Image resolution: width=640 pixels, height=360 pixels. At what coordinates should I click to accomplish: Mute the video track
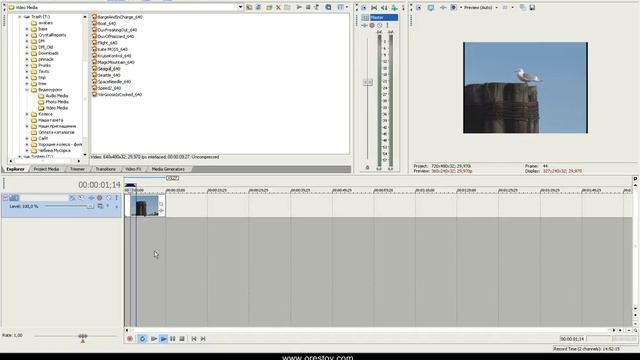109,198
